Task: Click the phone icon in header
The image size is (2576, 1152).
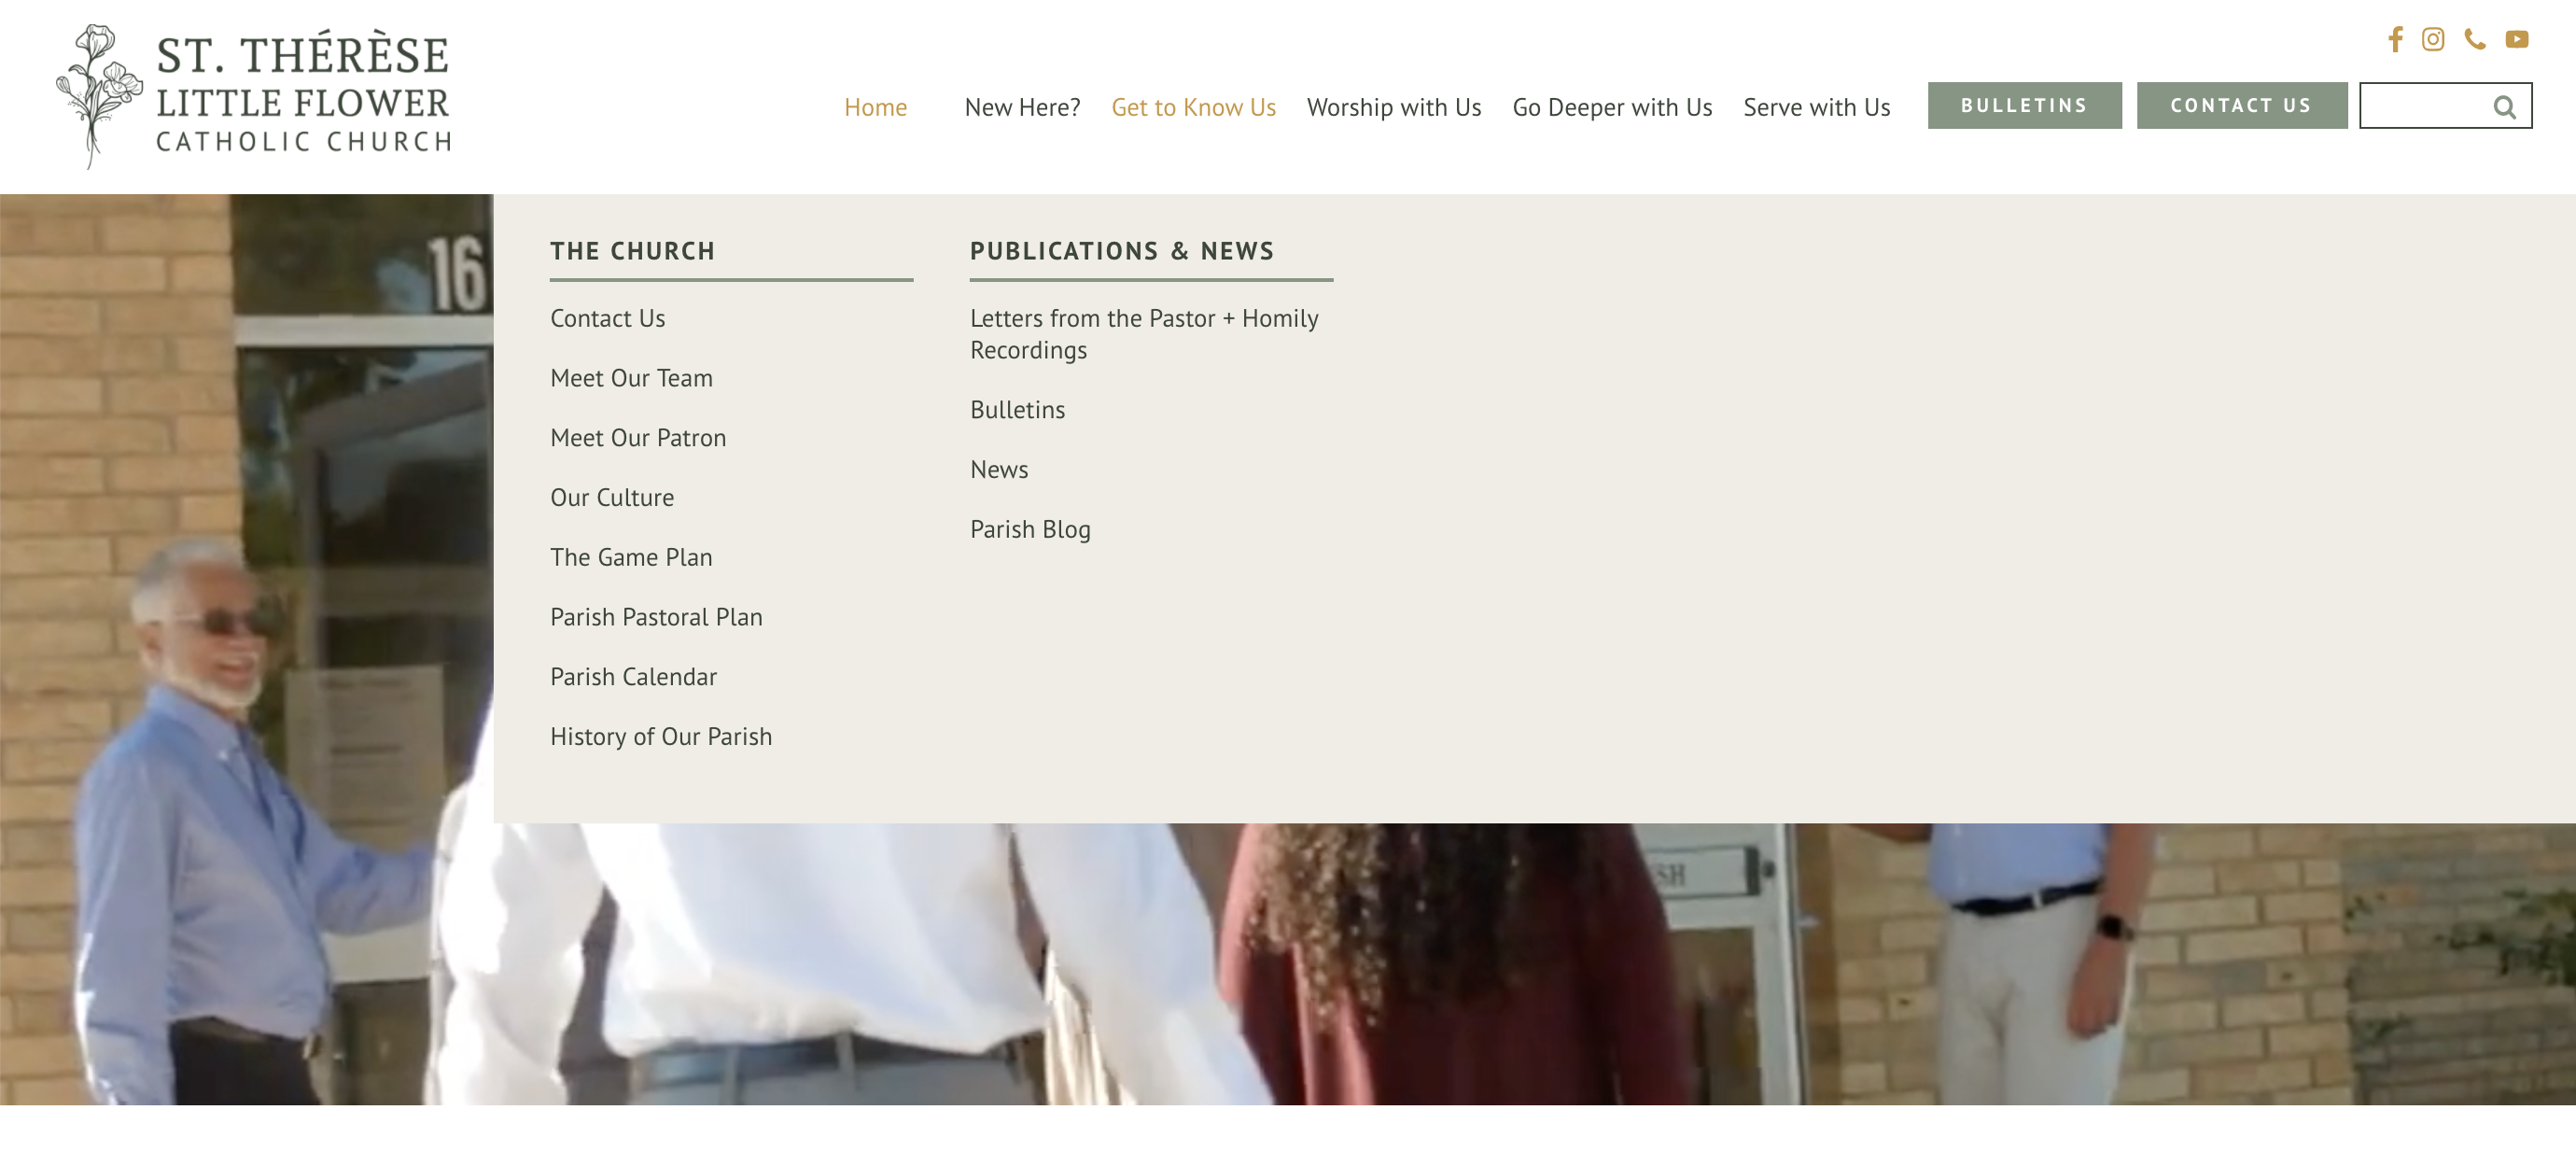Action: tap(2475, 39)
